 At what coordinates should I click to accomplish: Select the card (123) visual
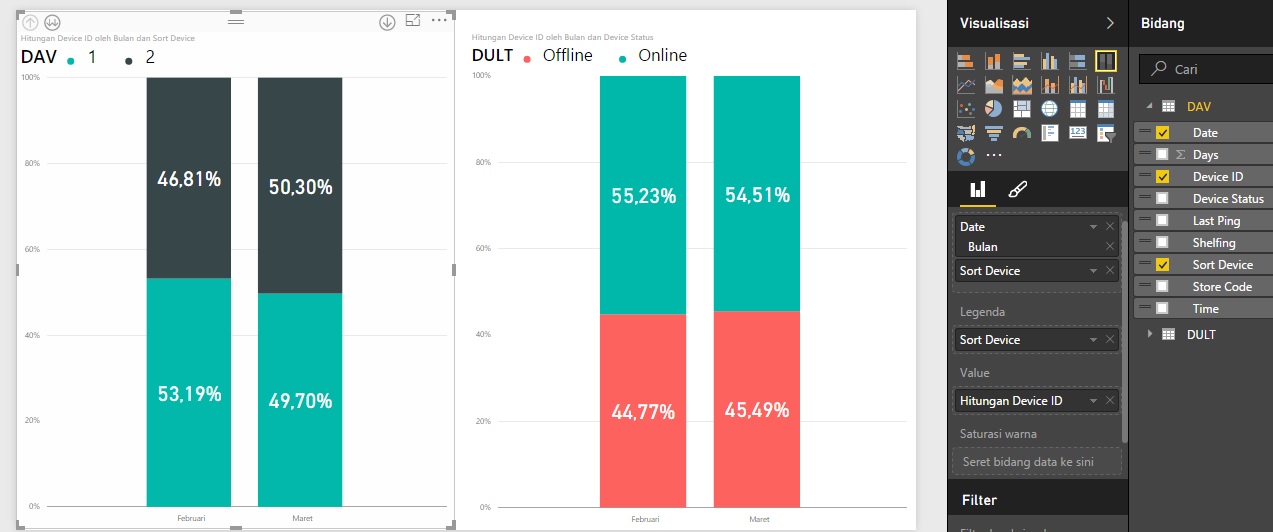click(1078, 132)
